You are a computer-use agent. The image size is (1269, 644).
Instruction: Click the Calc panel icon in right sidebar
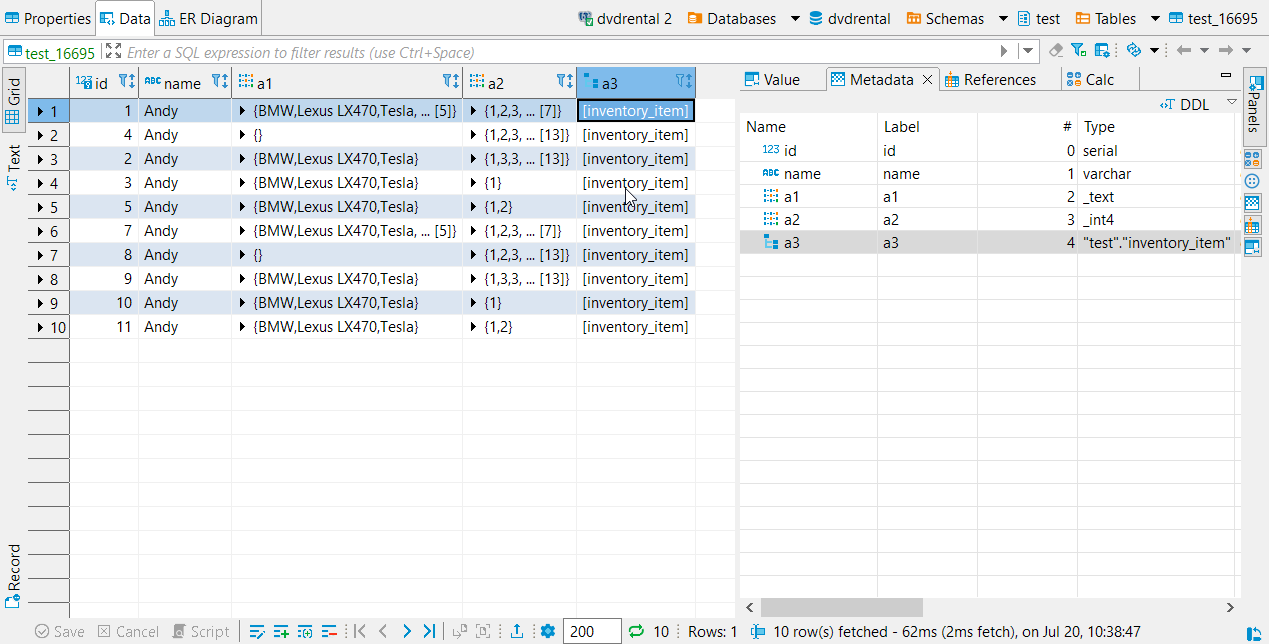[x=1252, y=158]
